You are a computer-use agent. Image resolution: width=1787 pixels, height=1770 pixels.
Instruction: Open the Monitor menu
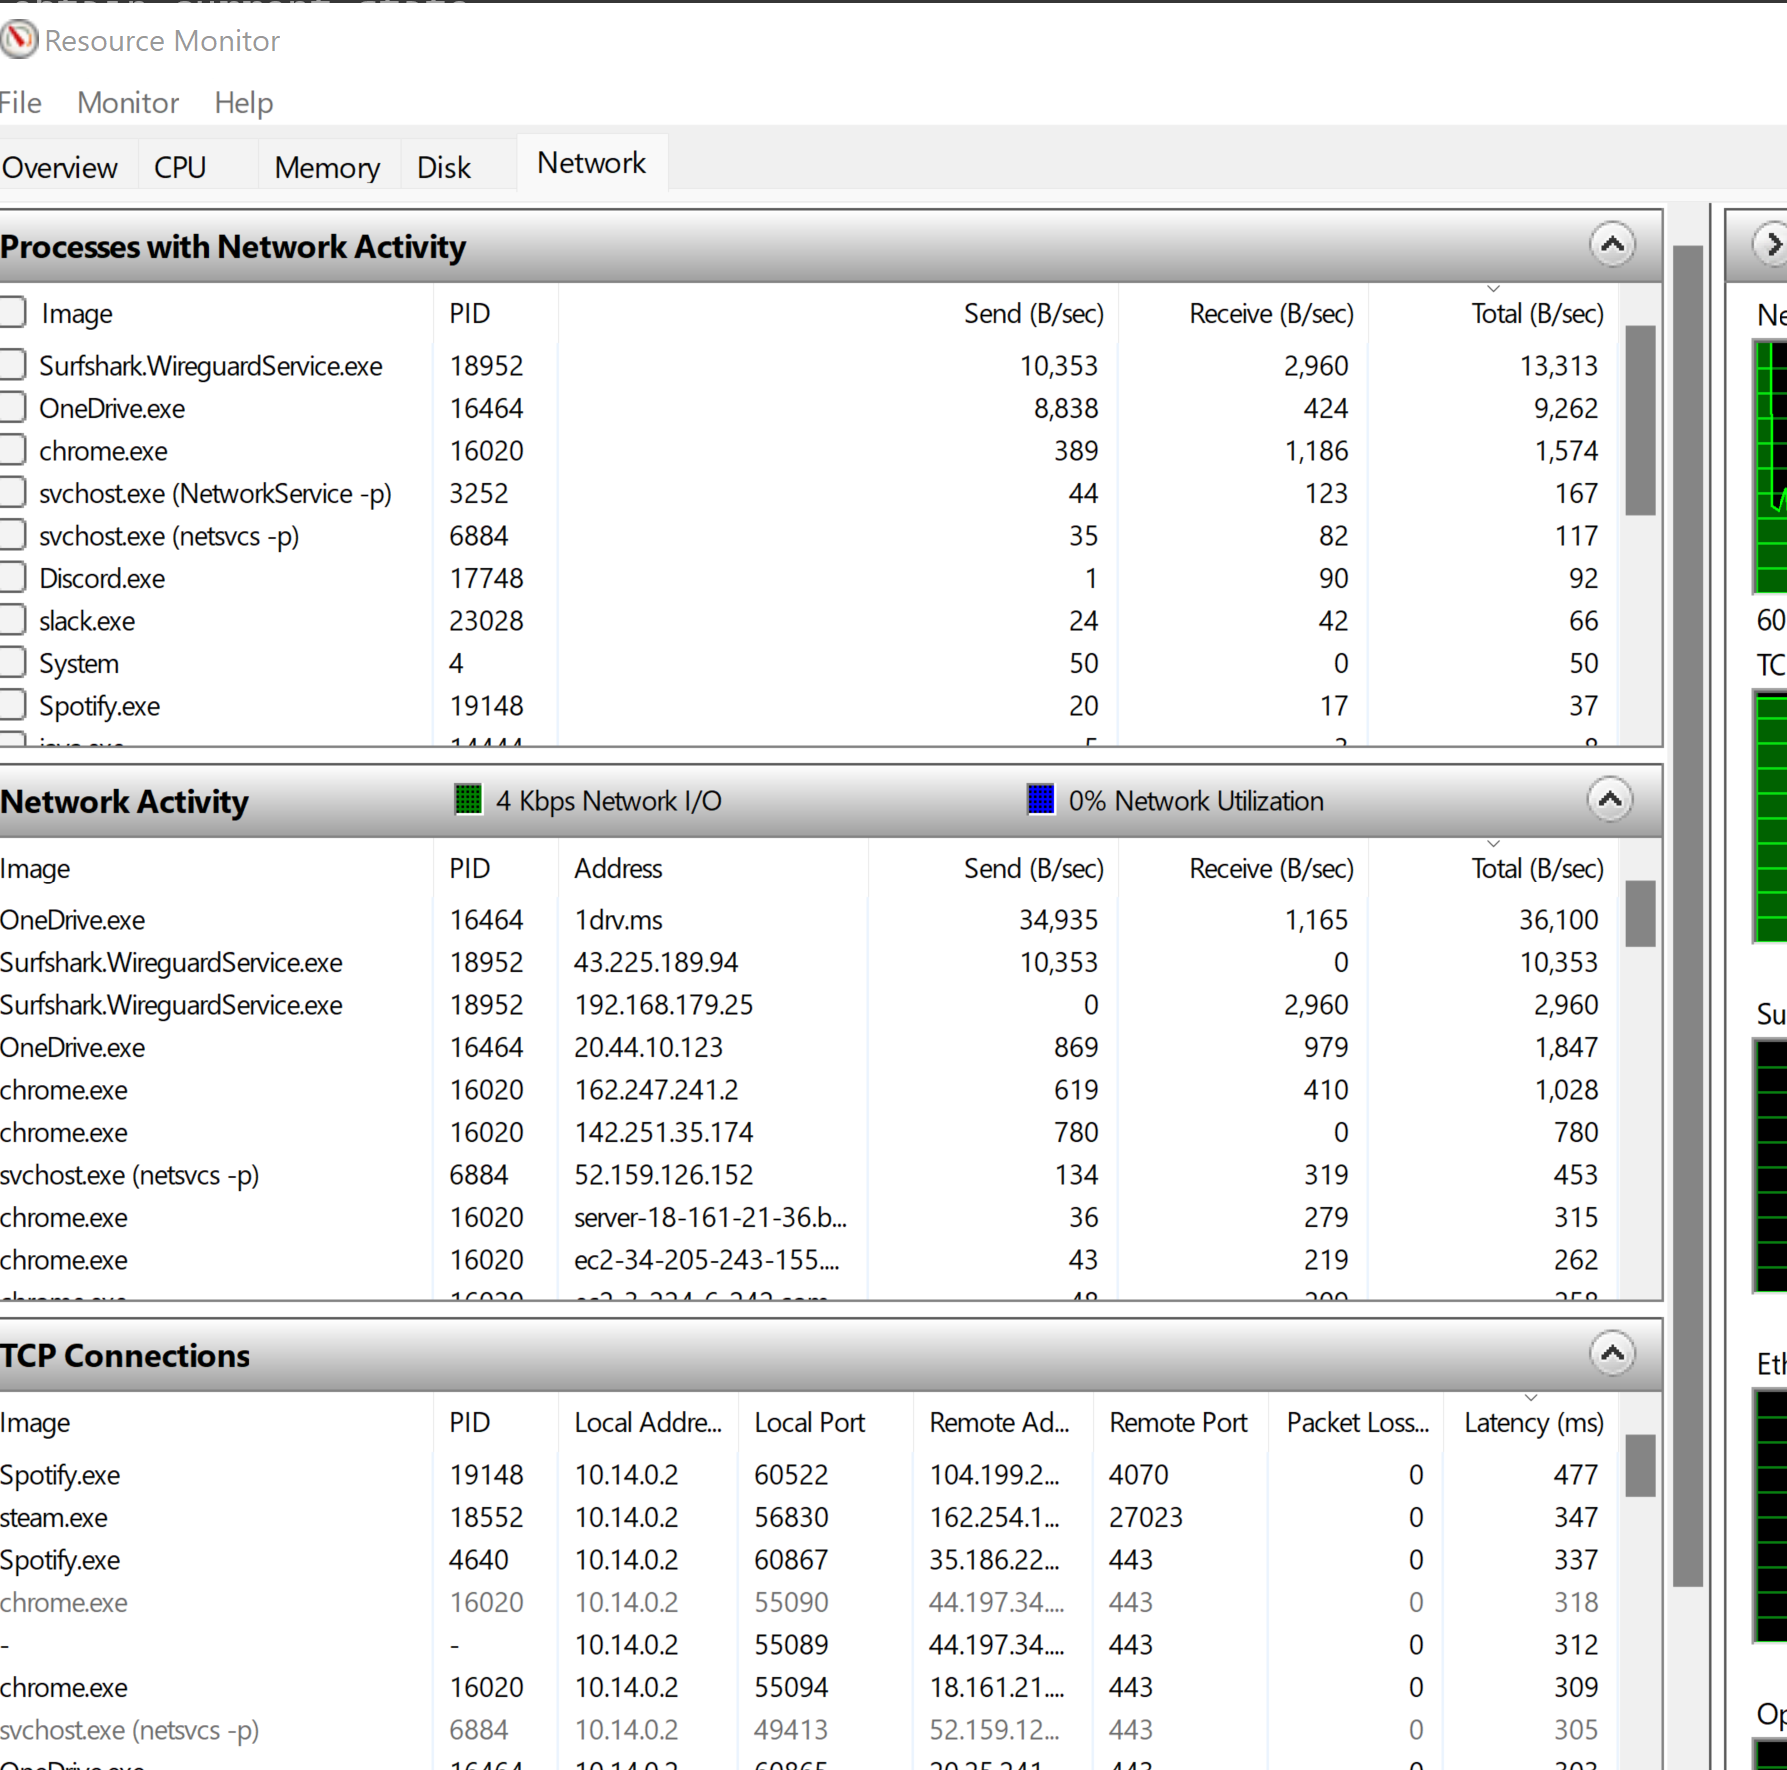(127, 102)
